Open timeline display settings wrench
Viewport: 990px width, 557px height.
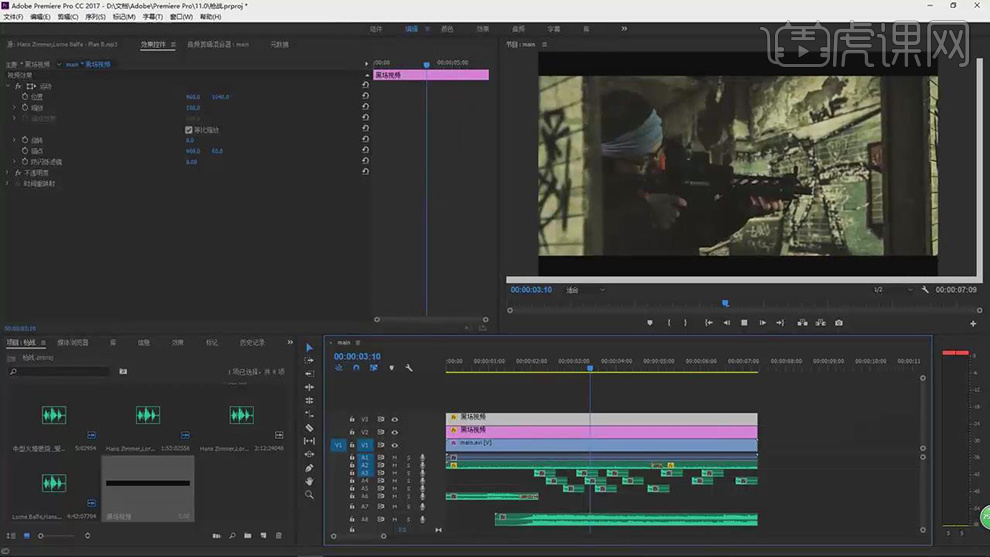pyautogui.click(x=408, y=368)
